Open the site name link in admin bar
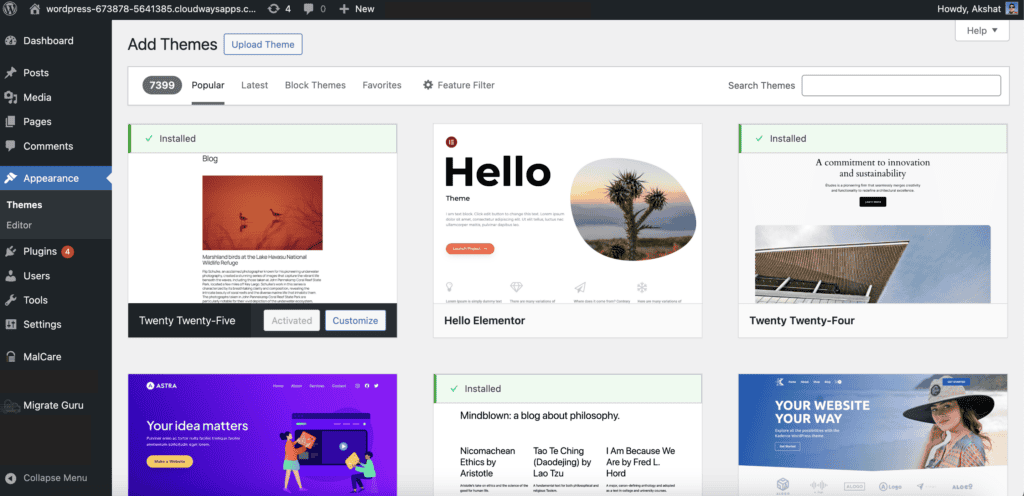 pos(152,9)
